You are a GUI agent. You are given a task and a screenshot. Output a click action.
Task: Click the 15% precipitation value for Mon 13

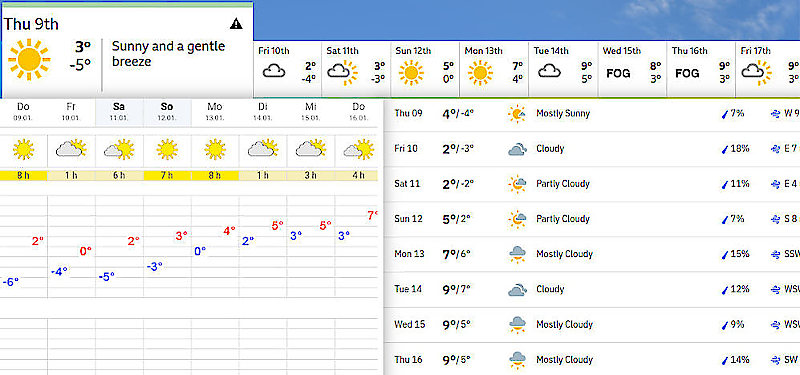739,254
